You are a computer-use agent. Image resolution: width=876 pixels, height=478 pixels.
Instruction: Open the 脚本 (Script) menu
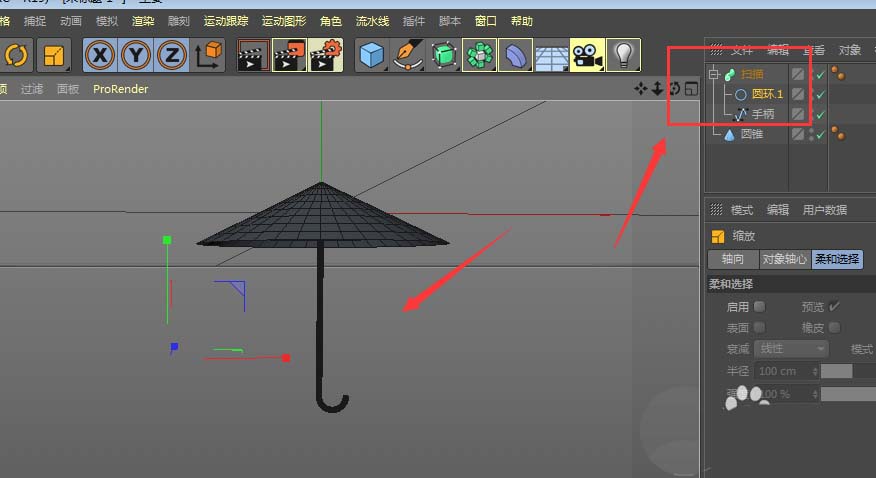(x=450, y=21)
